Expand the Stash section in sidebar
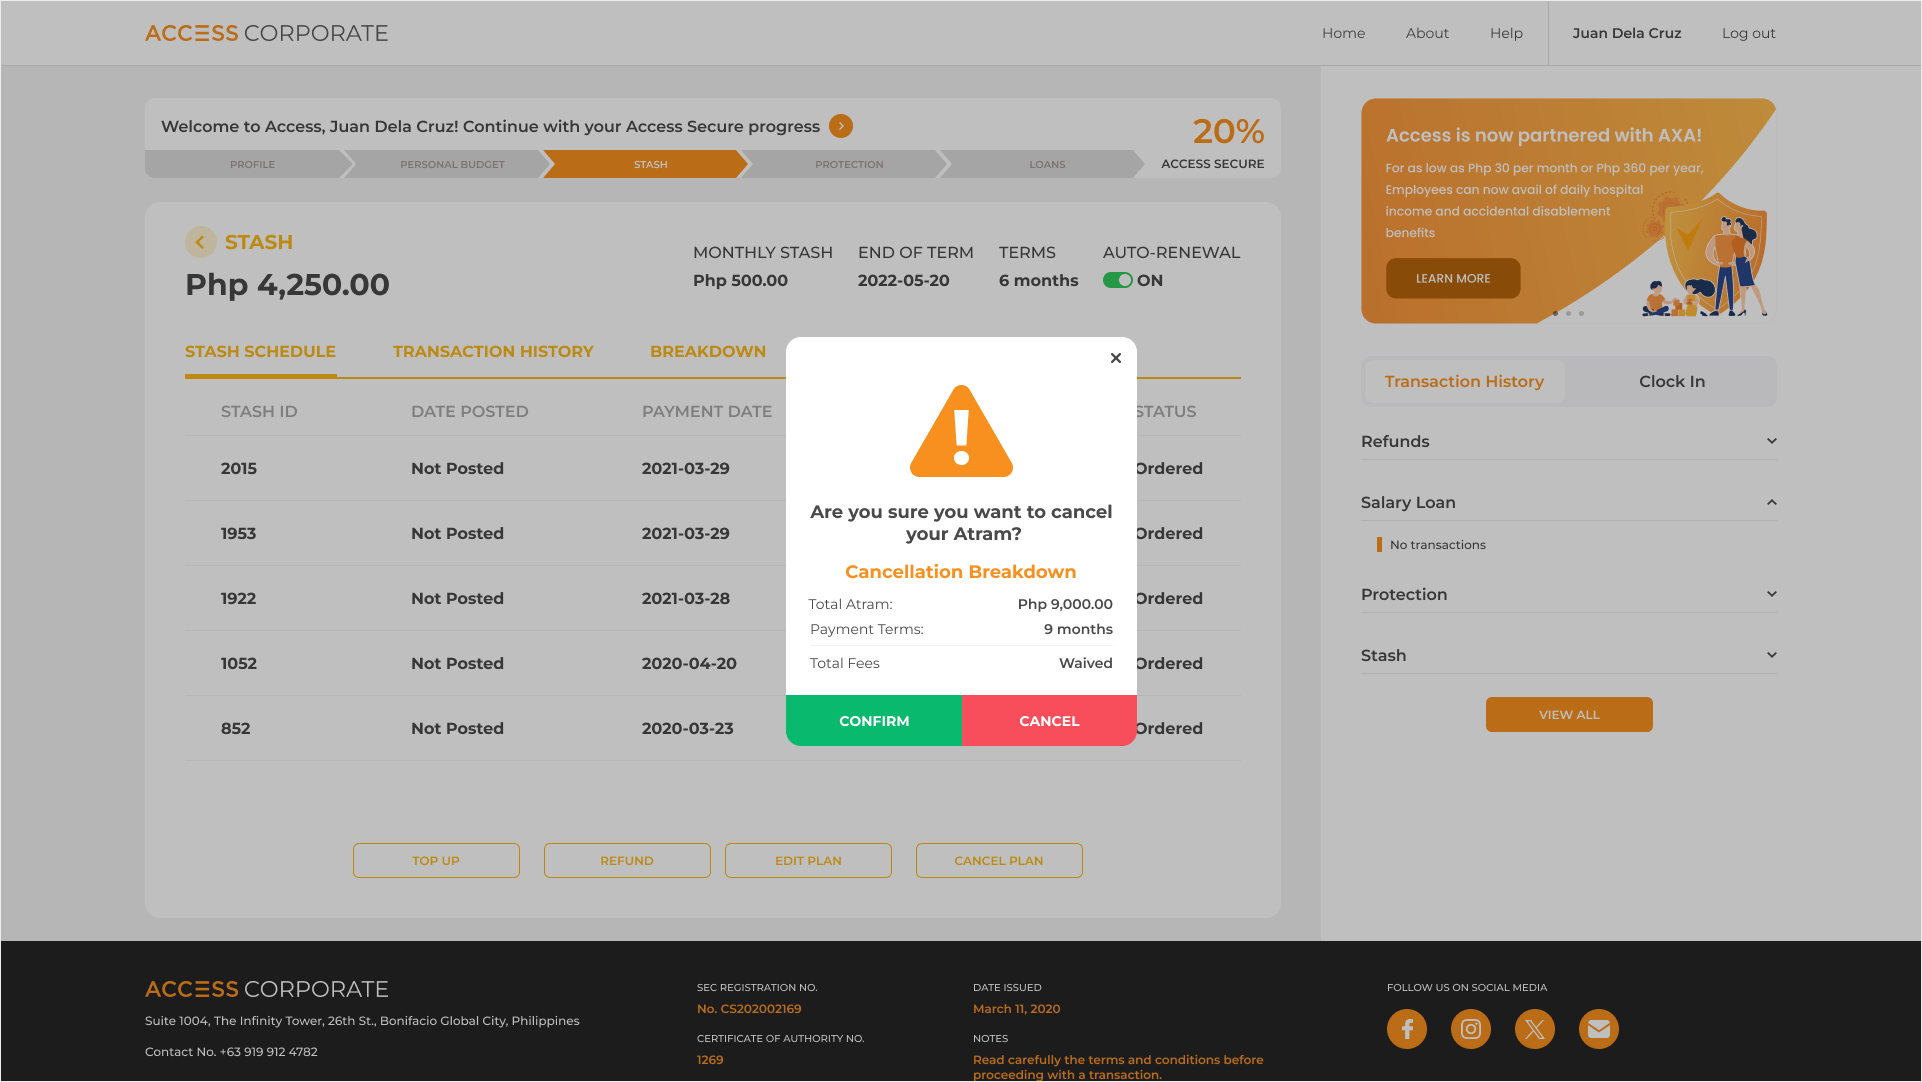Image resolution: width=1922 pixels, height=1082 pixels. tap(1771, 655)
